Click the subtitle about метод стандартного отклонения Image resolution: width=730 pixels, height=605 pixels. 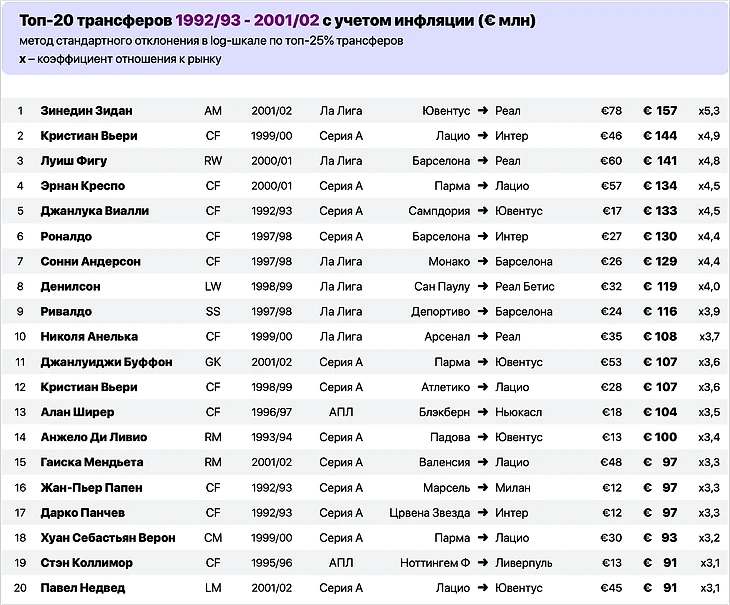coord(211,41)
